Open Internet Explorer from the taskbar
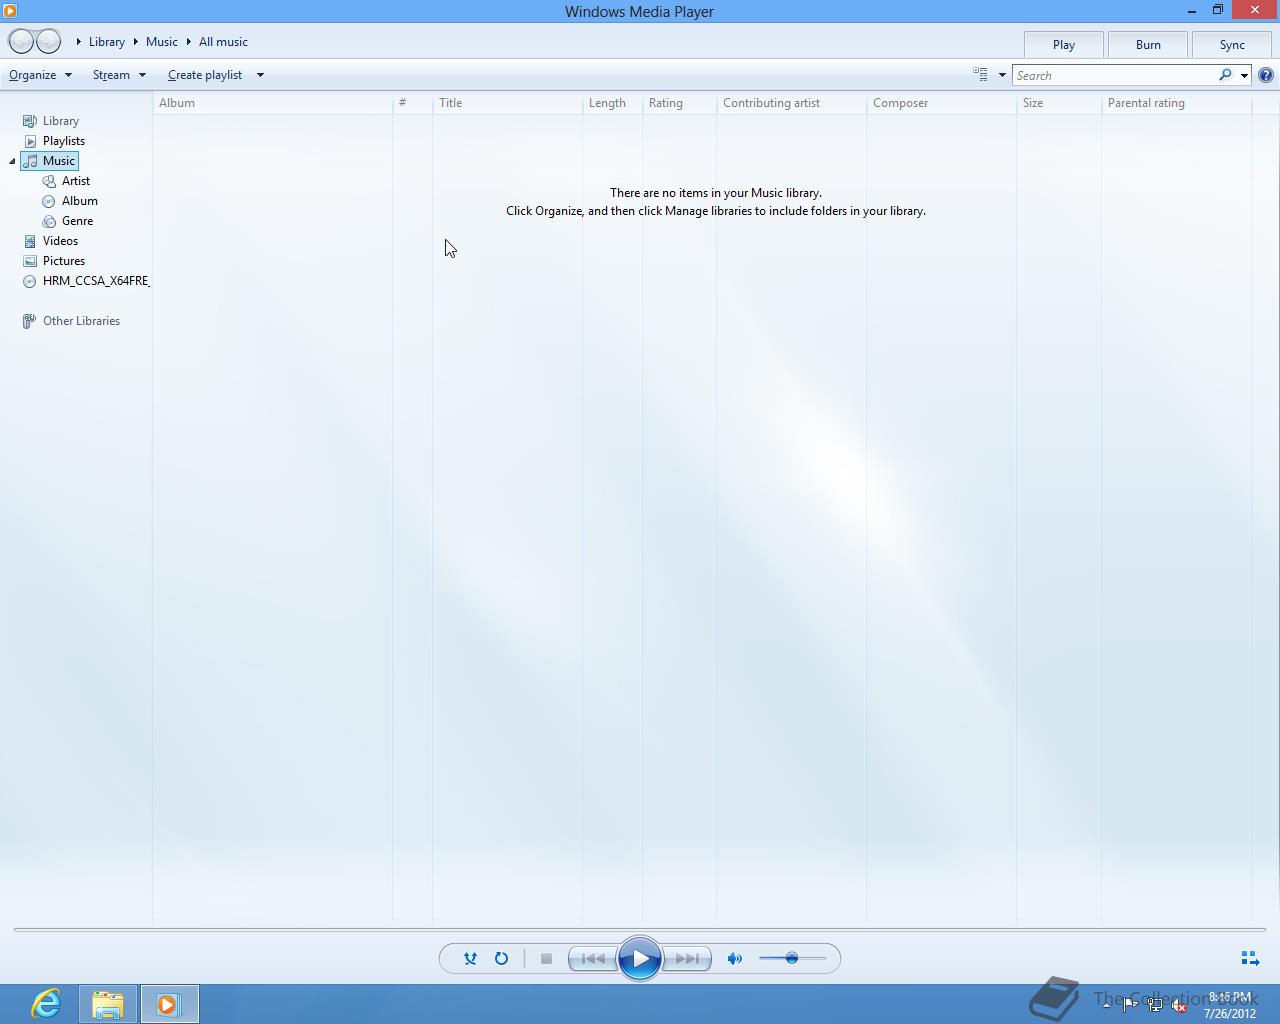This screenshot has height=1024, width=1280. 46,1004
